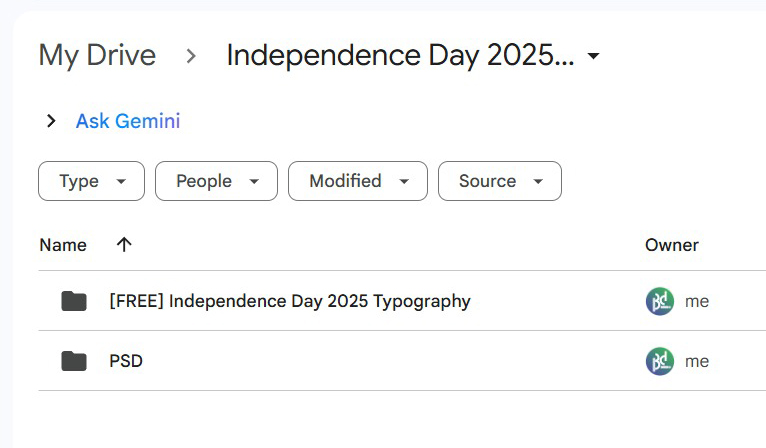The height and width of the screenshot is (448, 766).
Task: Open the Independence Day 2025 folder menu arrow
Action: point(593,56)
